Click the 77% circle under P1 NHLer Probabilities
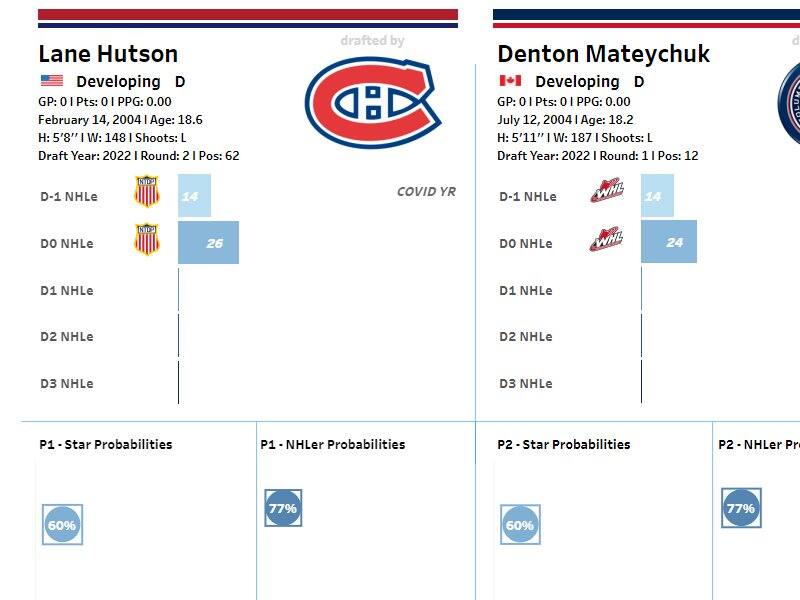Screen dimensions: 800x600 coord(283,508)
